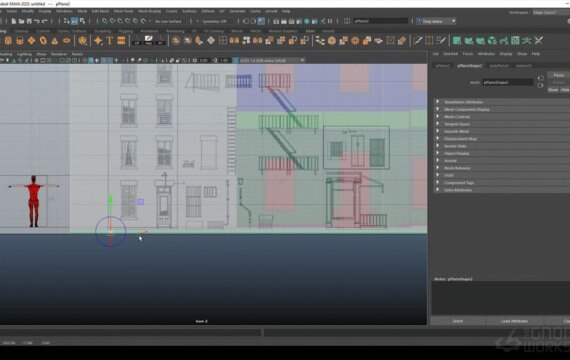The width and height of the screenshot is (570, 360).
Task: Click the Freeze Transformations FT shelf icon
Action: pos(161,40)
